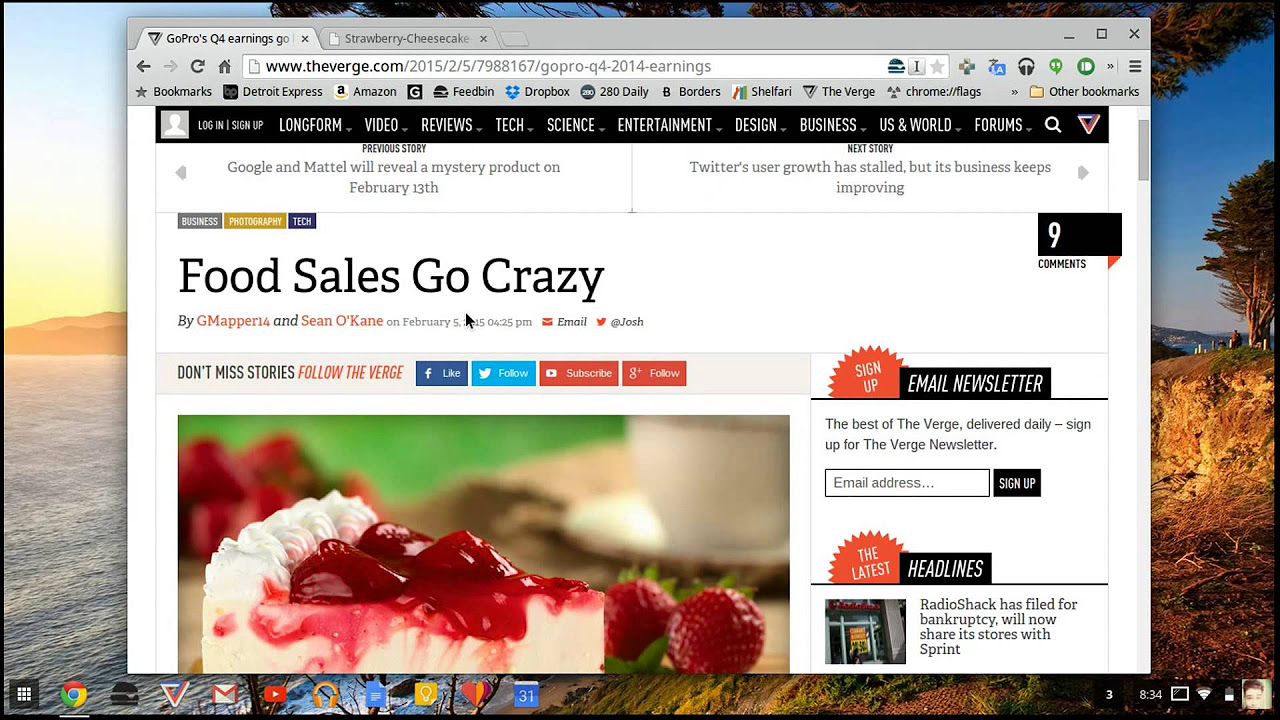Image resolution: width=1280 pixels, height=720 pixels.
Task: Open the home page via house icon
Action: (225, 66)
